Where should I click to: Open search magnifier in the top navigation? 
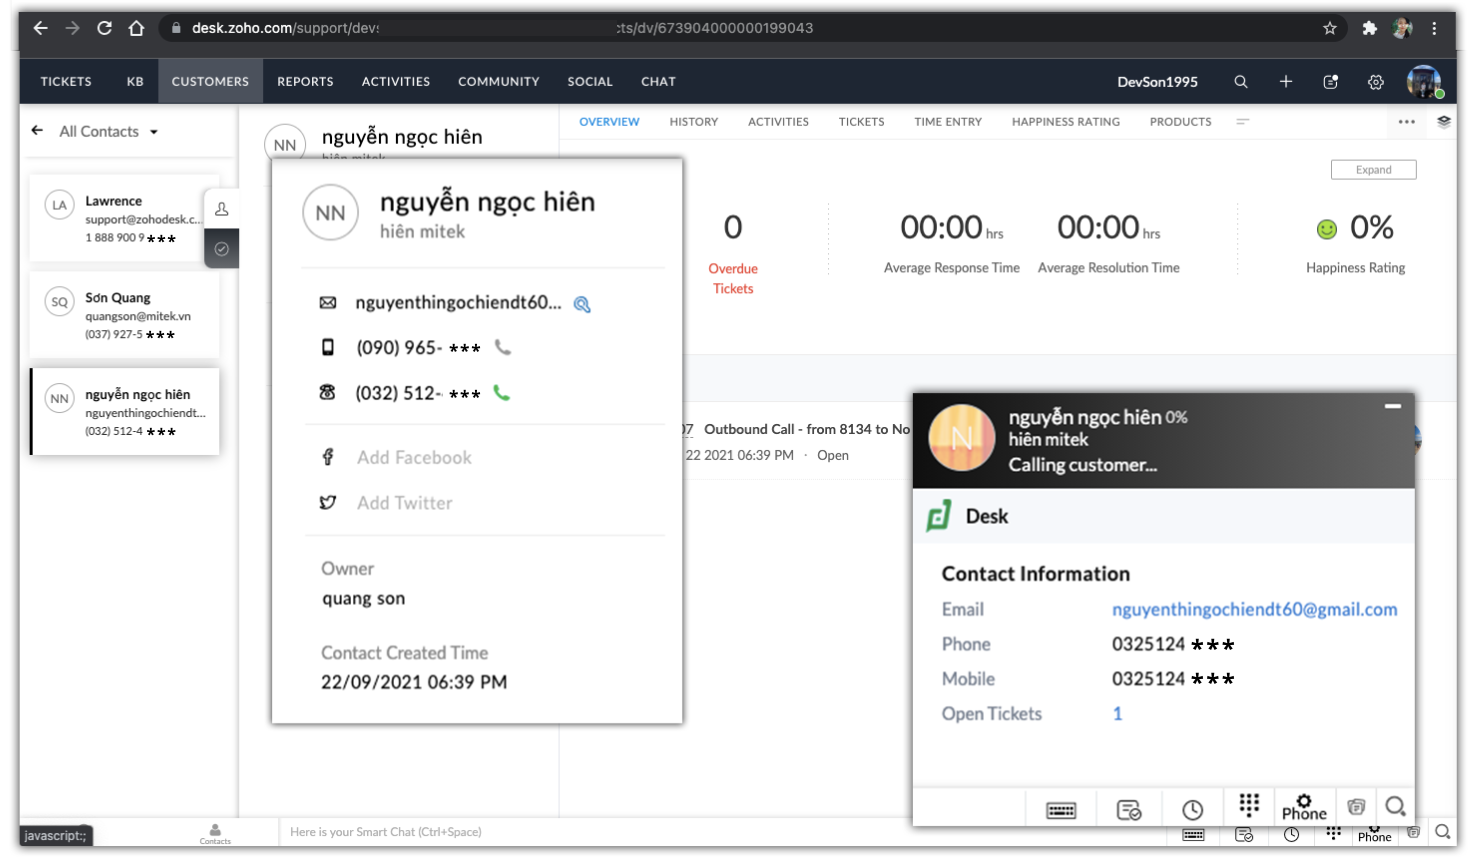point(1241,82)
